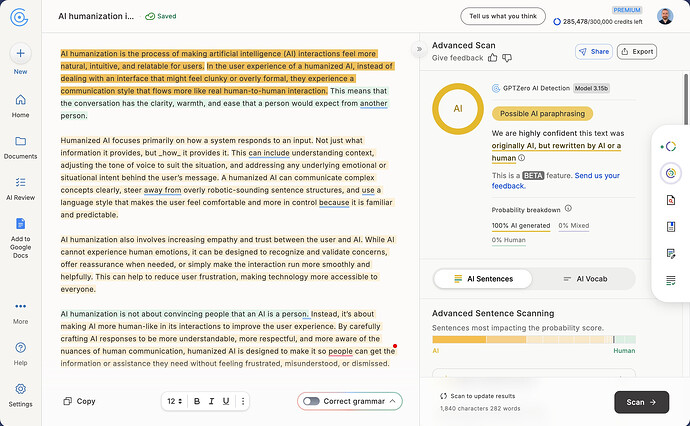Select "100% AI generated" breakdown value
Image resolution: width=690 pixels, height=426 pixels.
(x=521, y=225)
